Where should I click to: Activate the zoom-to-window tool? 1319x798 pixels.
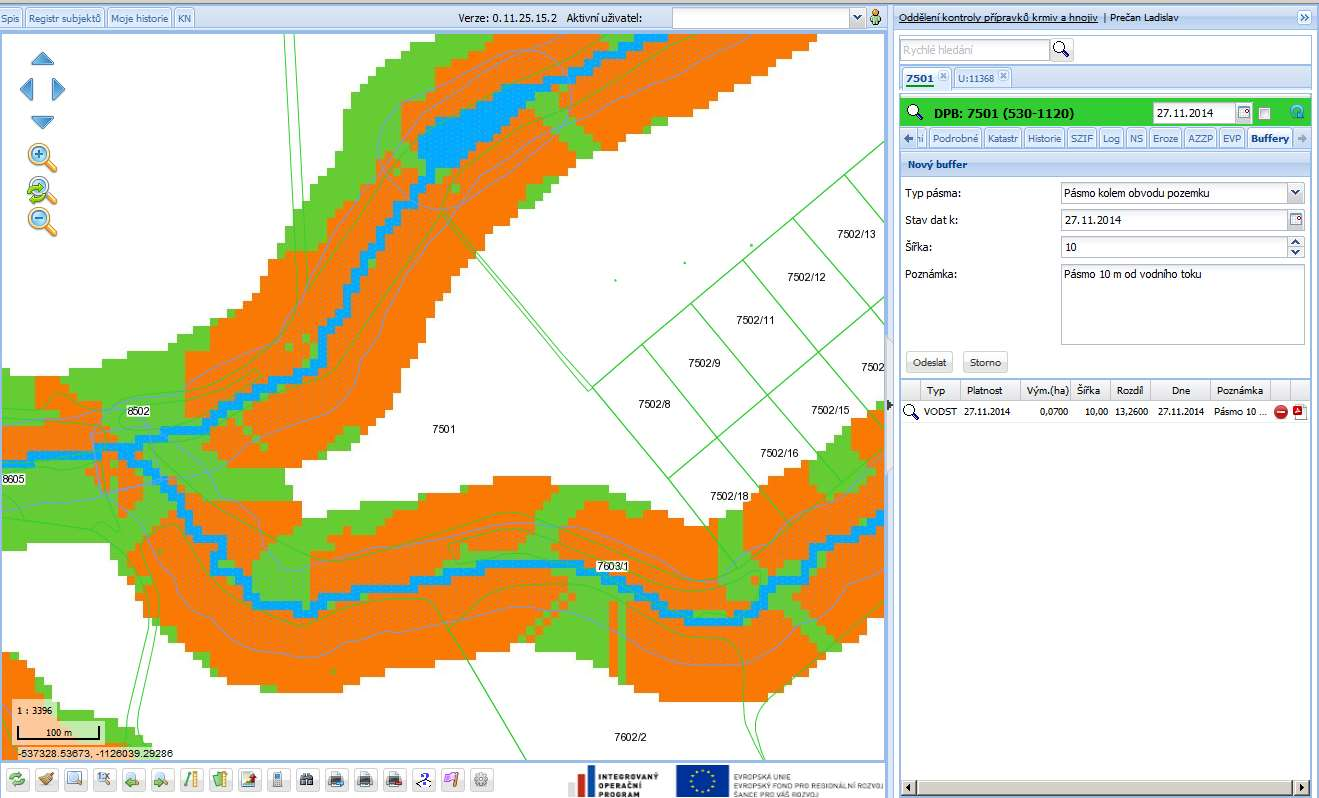pyautogui.click(x=75, y=779)
